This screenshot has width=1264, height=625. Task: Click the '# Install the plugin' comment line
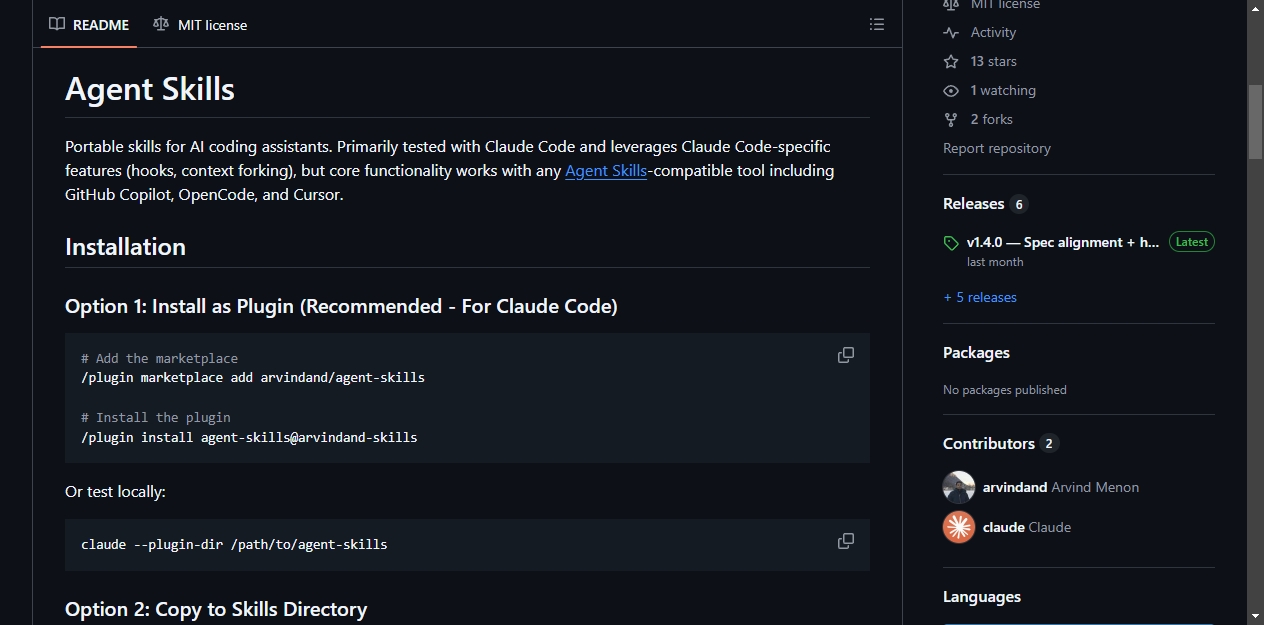pyautogui.click(x=156, y=418)
